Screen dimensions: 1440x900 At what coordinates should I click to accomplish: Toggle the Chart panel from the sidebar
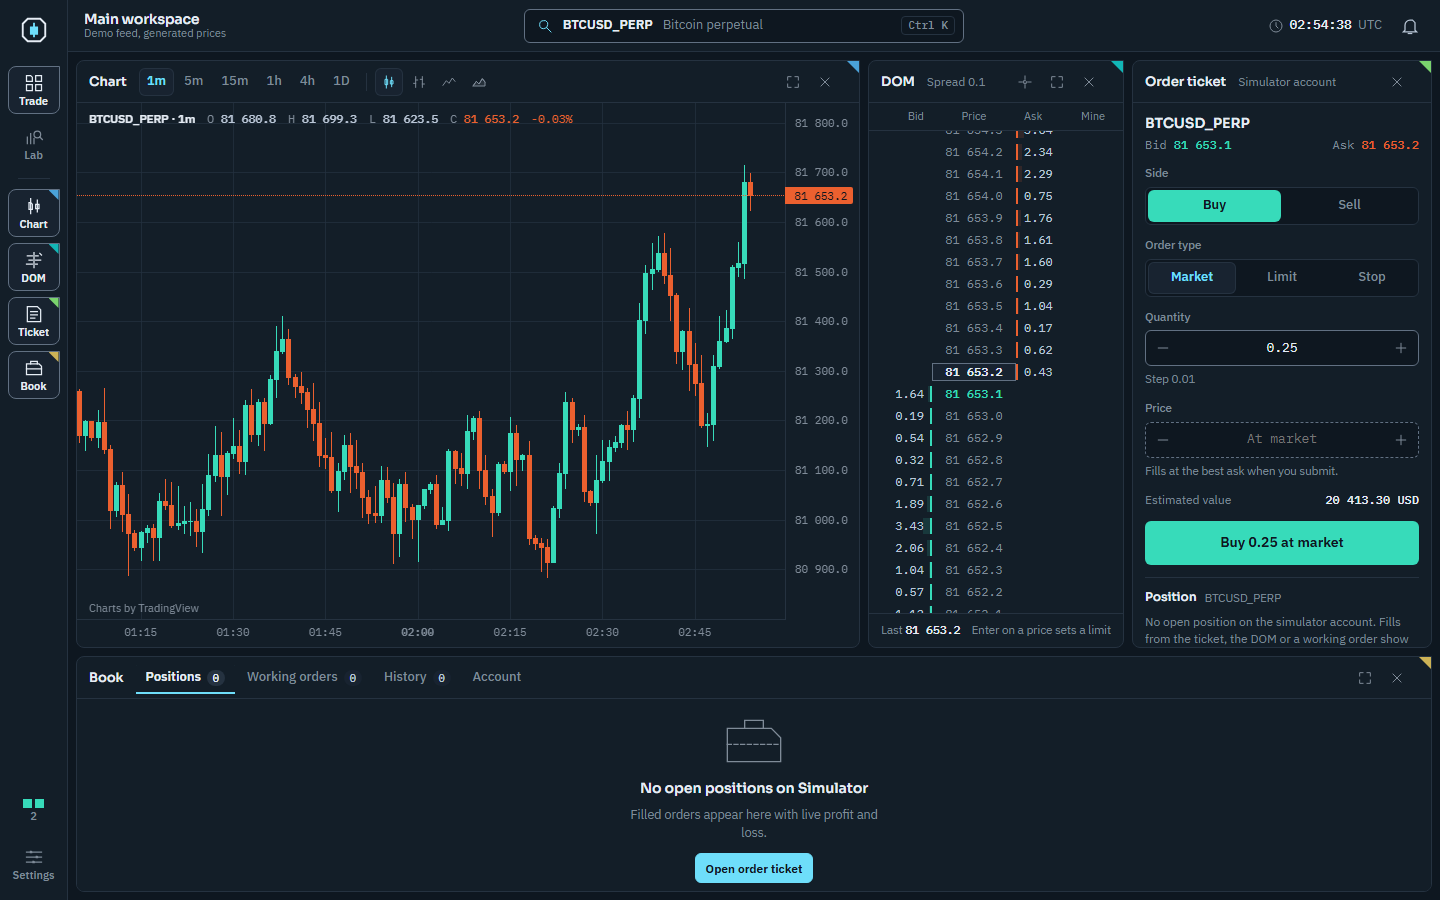coord(34,213)
